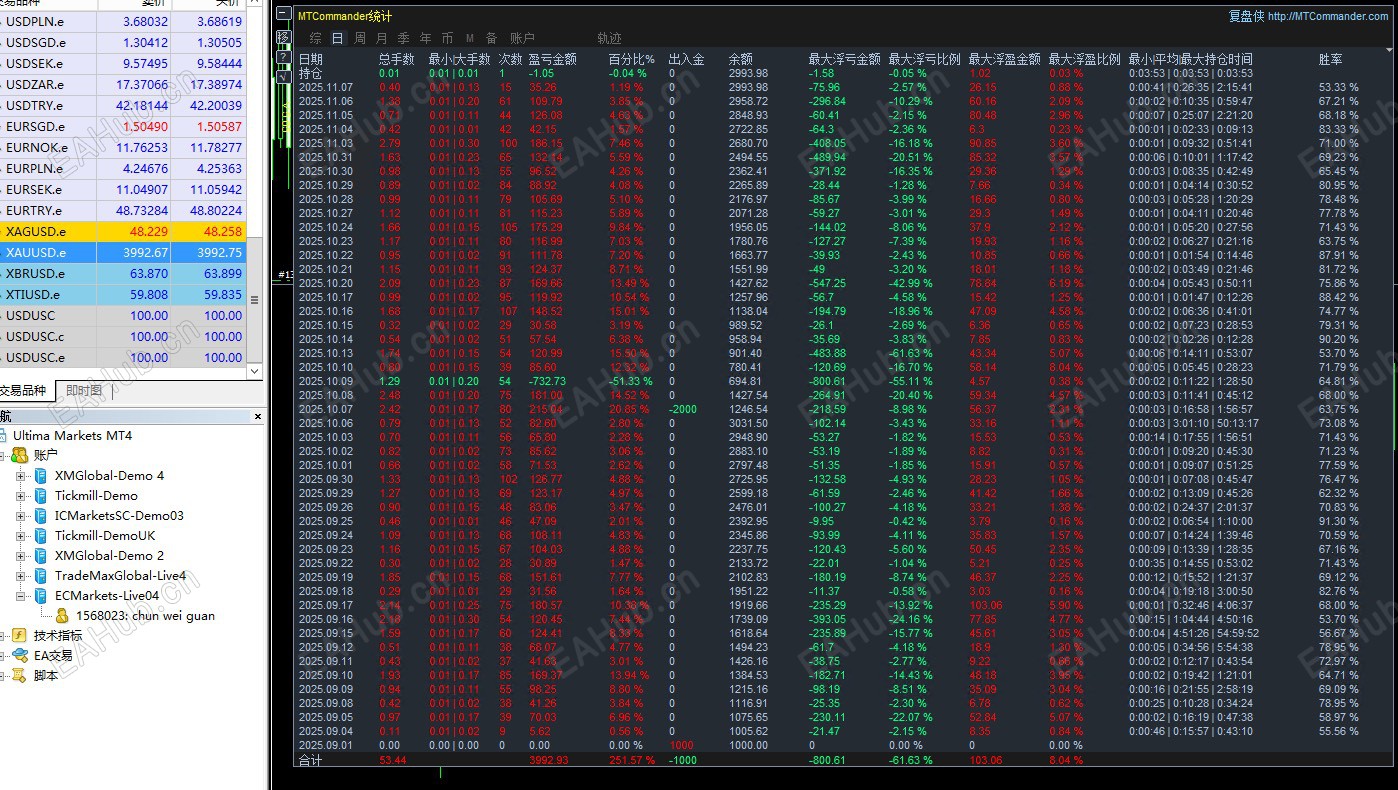Switch to the 即时图 tick chart tab

click(84, 390)
